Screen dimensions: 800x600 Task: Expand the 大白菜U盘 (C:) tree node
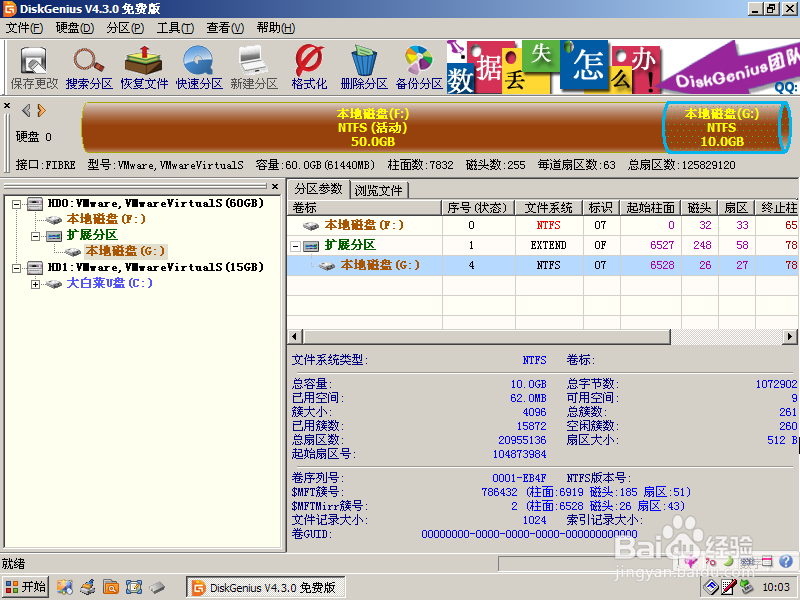click(35, 284)
